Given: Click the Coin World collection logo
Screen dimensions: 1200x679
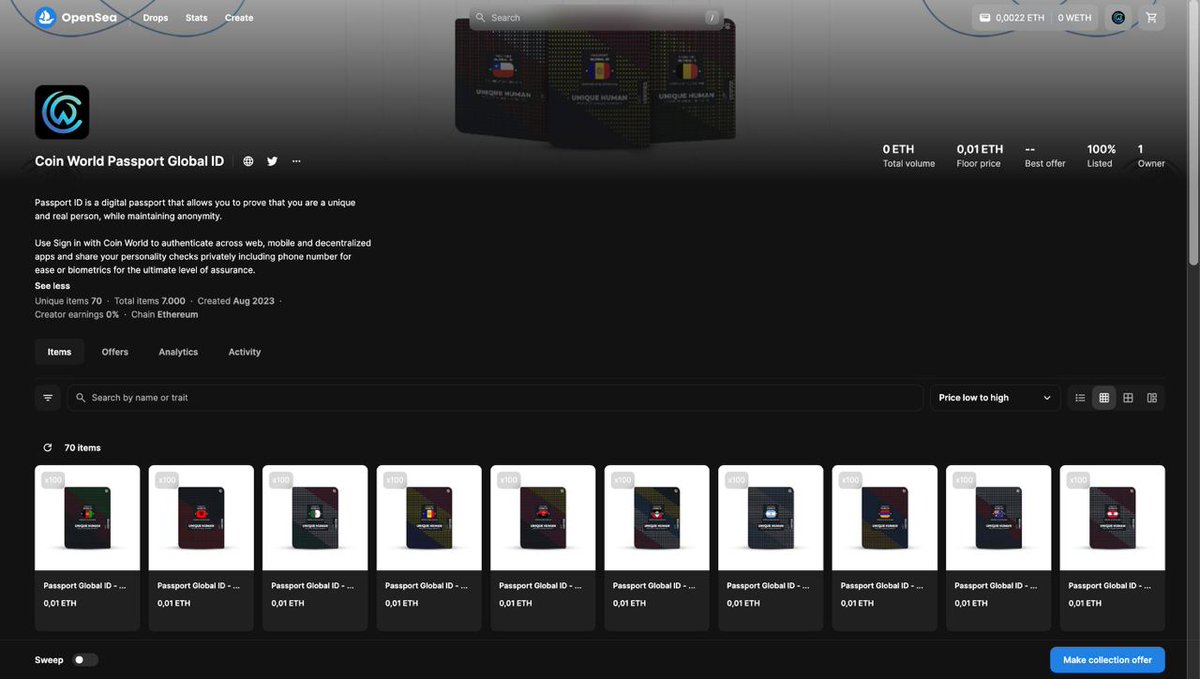Looking at the screenshot, I should [62, 112].
